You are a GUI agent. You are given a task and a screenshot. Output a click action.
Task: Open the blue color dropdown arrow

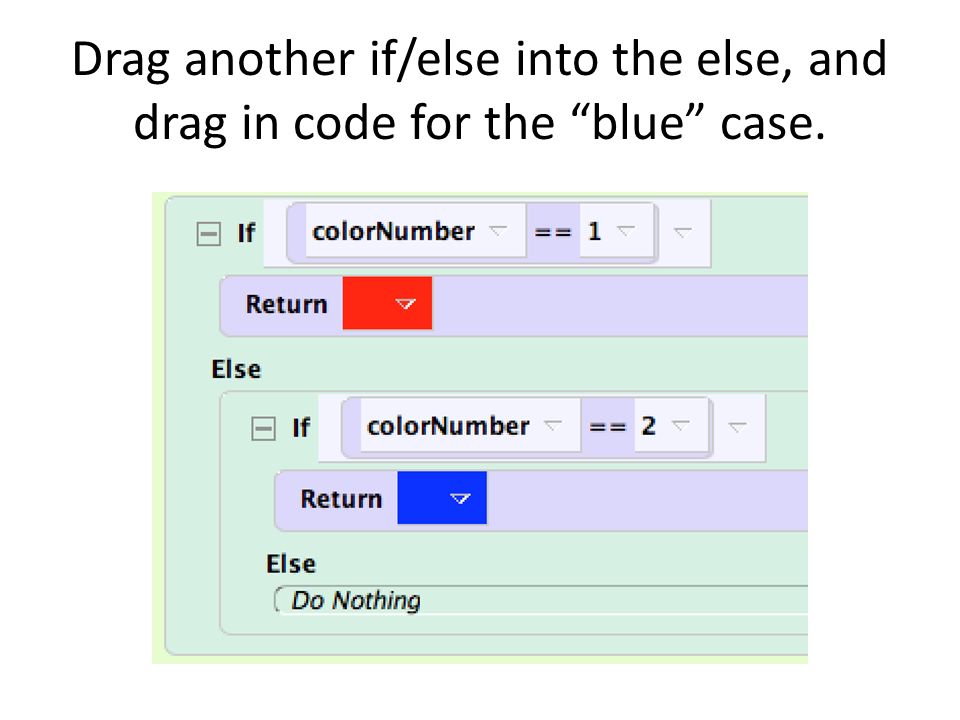point(460,498)
